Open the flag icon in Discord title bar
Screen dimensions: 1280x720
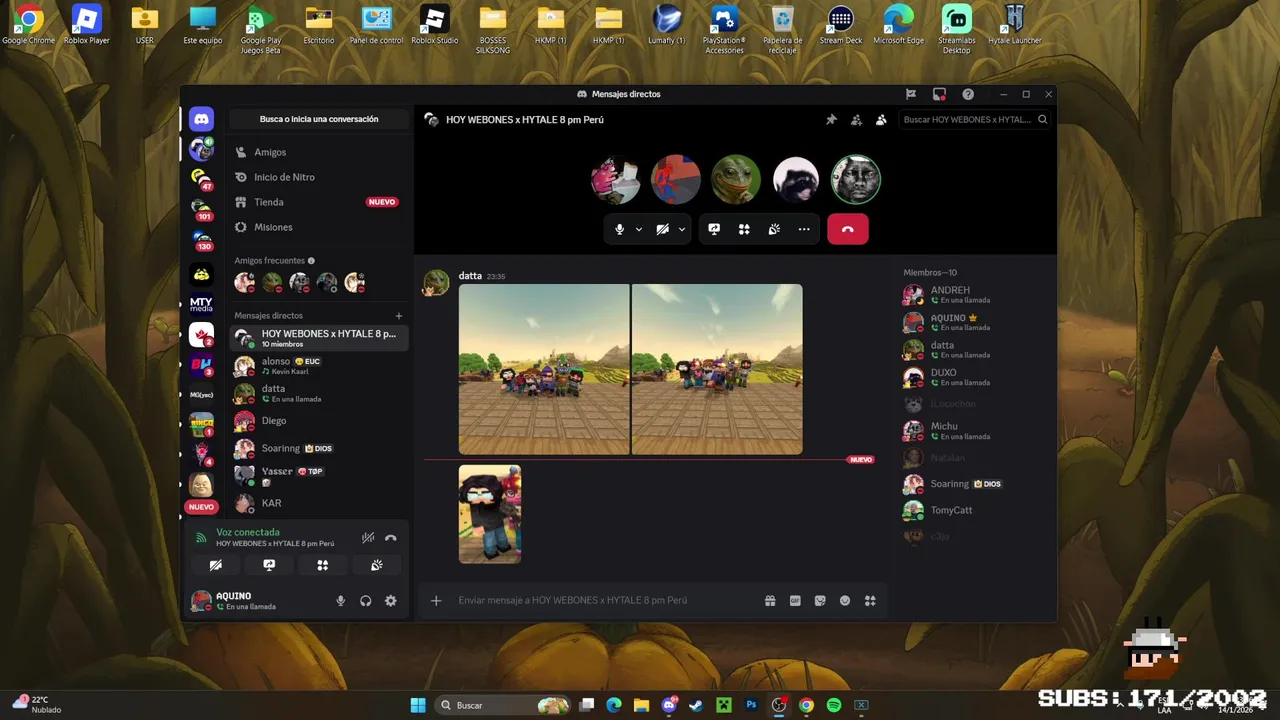coord(911,94)
